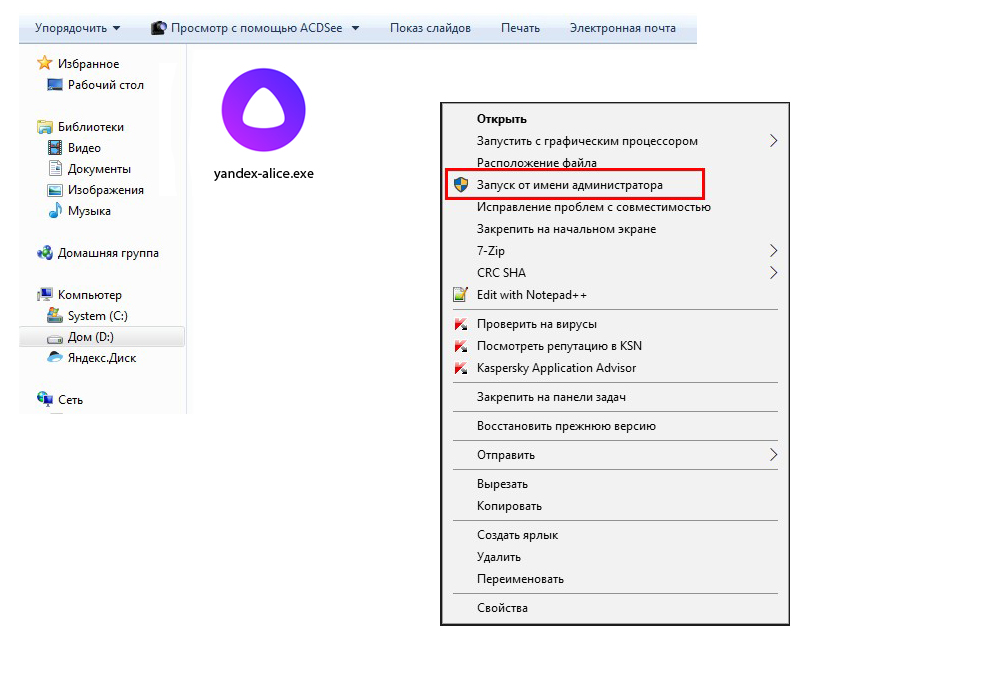Select the yandex-alice.exe purple icon
The height and width of the screenshot is (700, 1000).
pyautogui.click(x=263, y=111)
